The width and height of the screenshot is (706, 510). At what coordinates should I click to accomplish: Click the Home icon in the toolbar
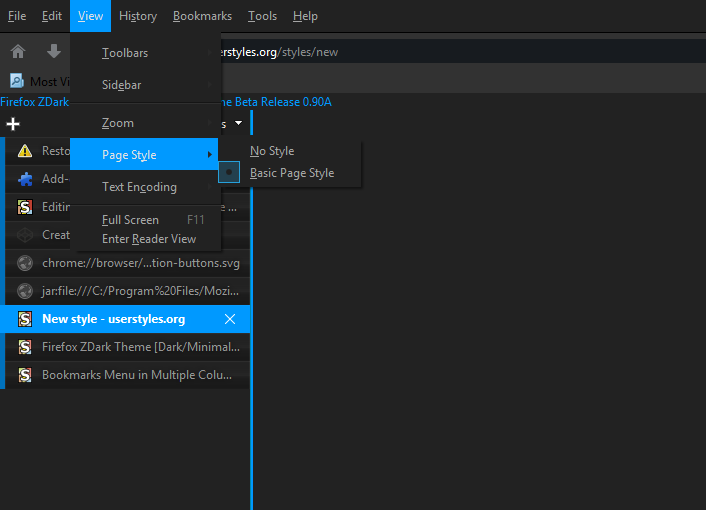click(x=18, y=51)
